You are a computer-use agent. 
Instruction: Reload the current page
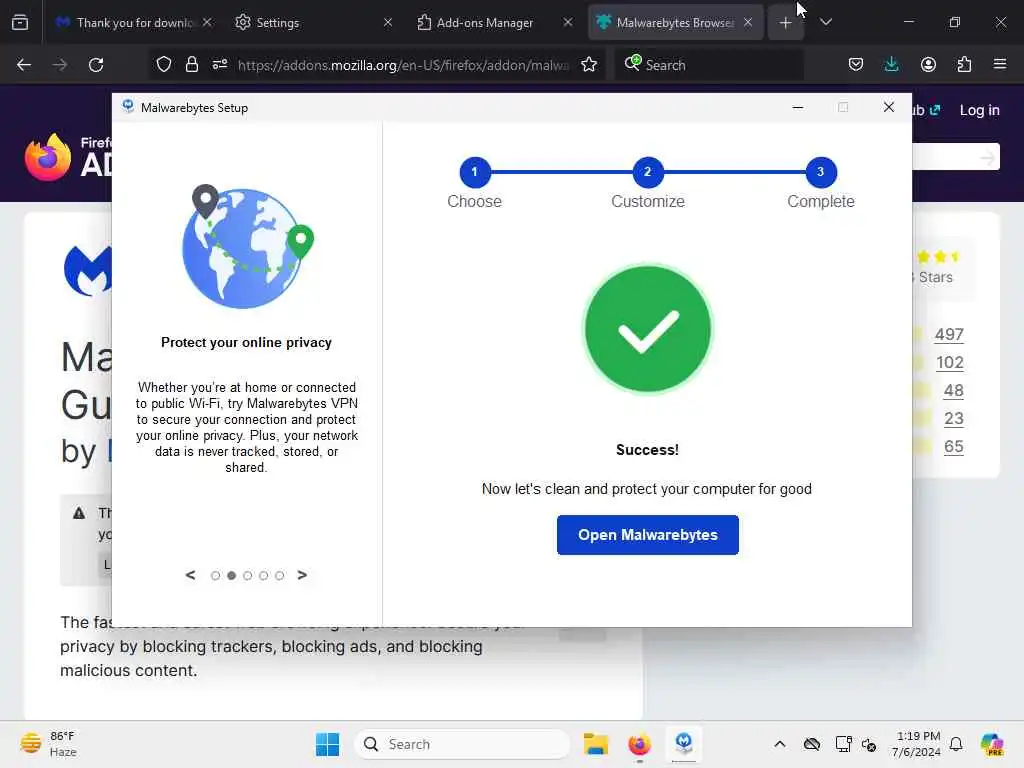coord(96,65)
